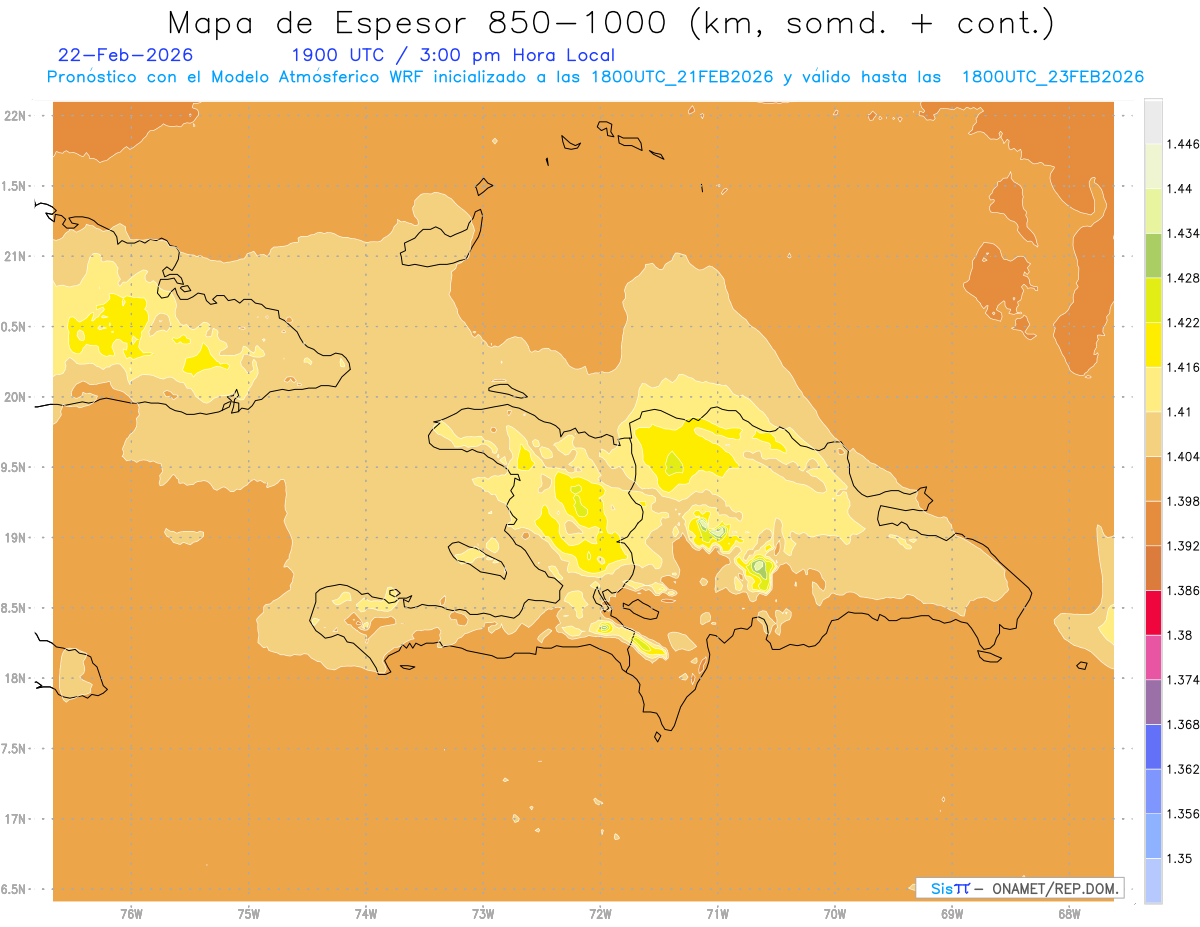Click the legend value 1.35
The width and height of the screenshot is (1200, 927).
(1180, 858)
